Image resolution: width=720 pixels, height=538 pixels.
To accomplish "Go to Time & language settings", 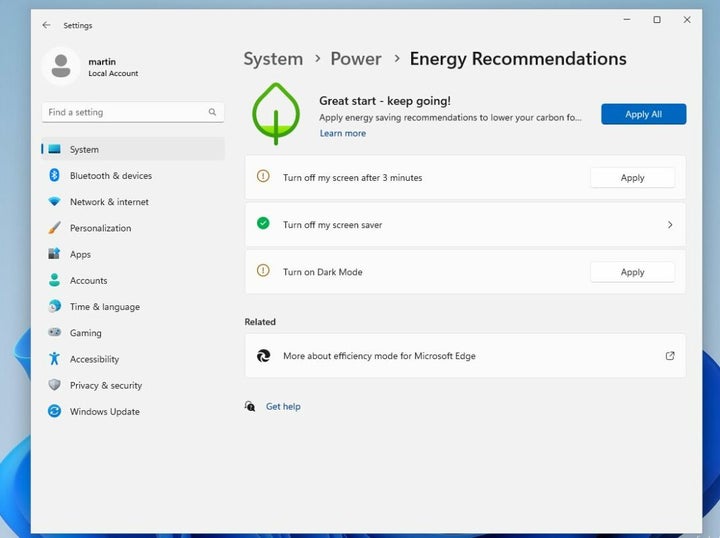I will tap(104, 307).
